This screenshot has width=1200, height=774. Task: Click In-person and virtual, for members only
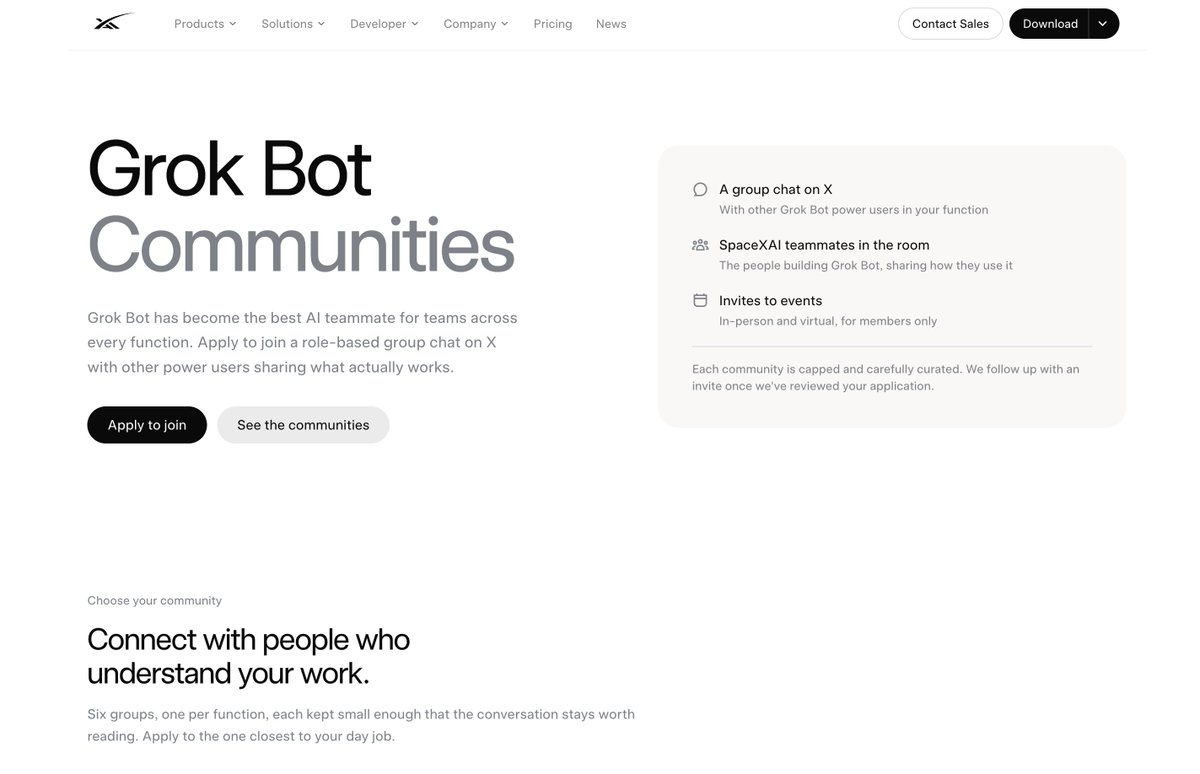point(828,321)
